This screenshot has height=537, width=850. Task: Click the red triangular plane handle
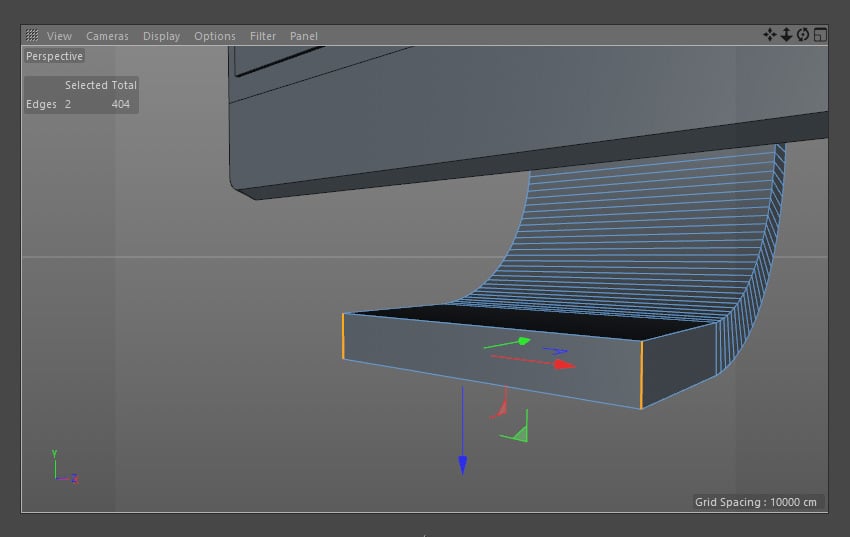[502, 406]
